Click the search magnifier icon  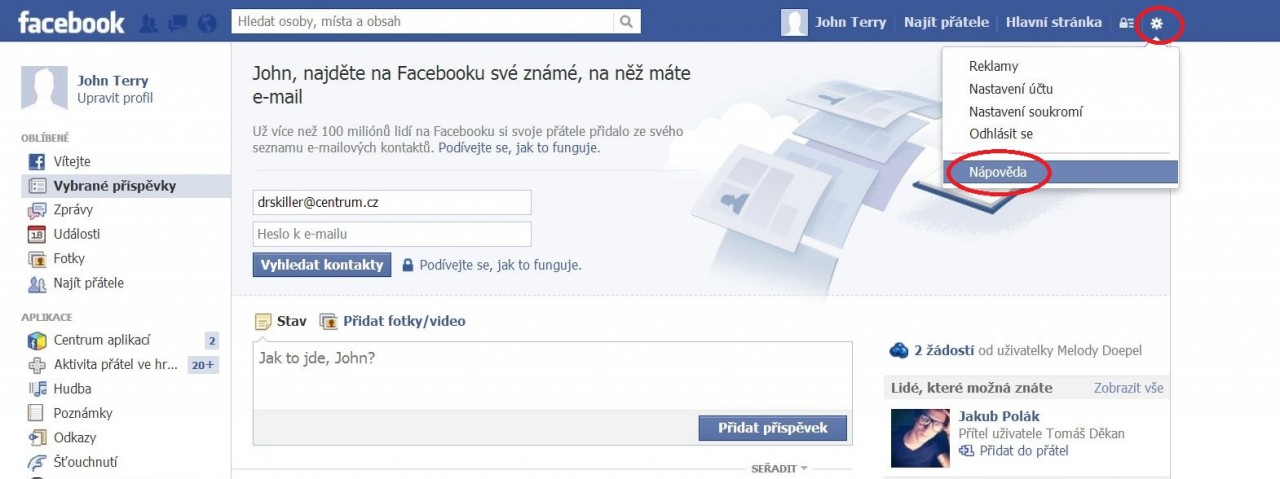(x=626, y=21)
